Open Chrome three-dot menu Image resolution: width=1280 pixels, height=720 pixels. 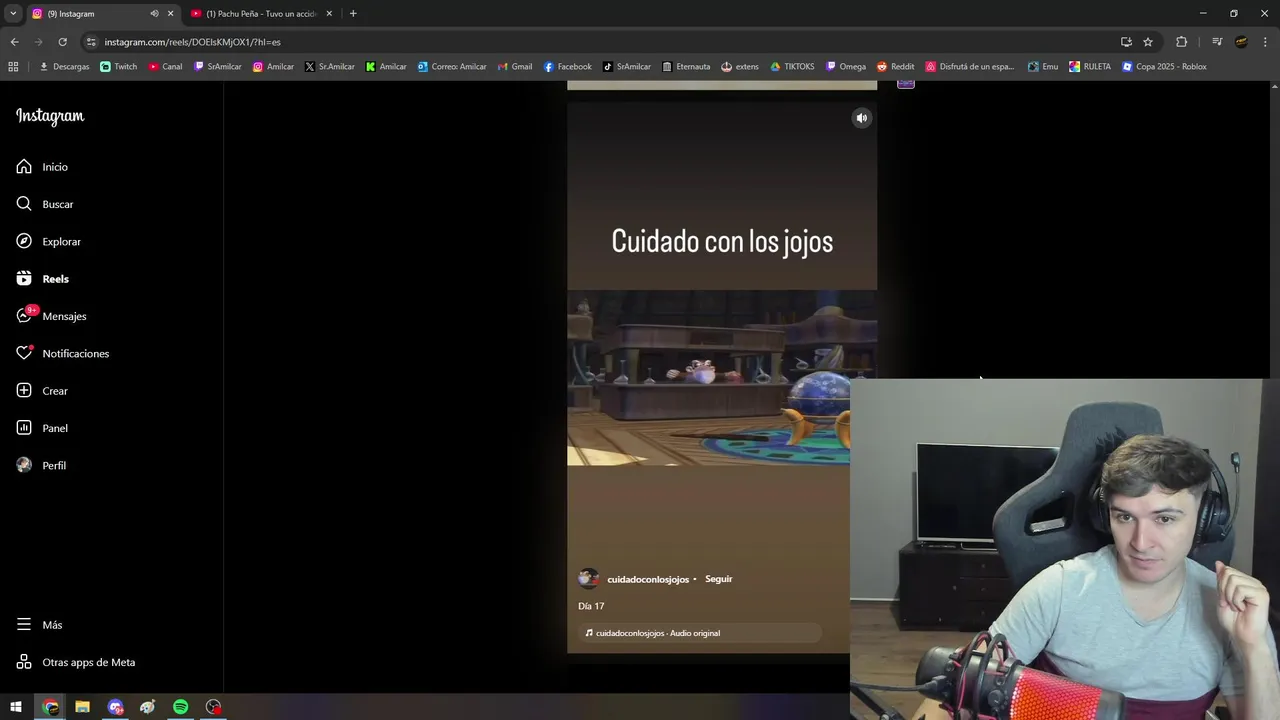(x=1265, y=42)
